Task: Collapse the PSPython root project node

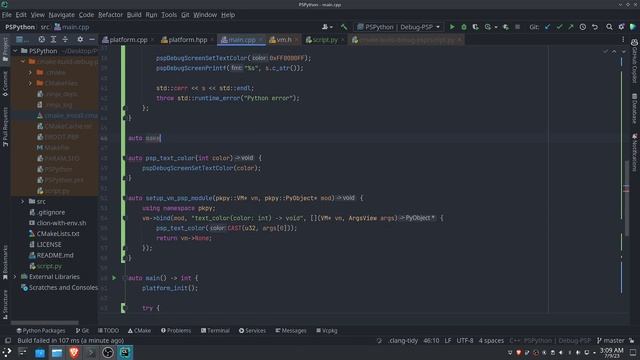Action: coord(16,51)
